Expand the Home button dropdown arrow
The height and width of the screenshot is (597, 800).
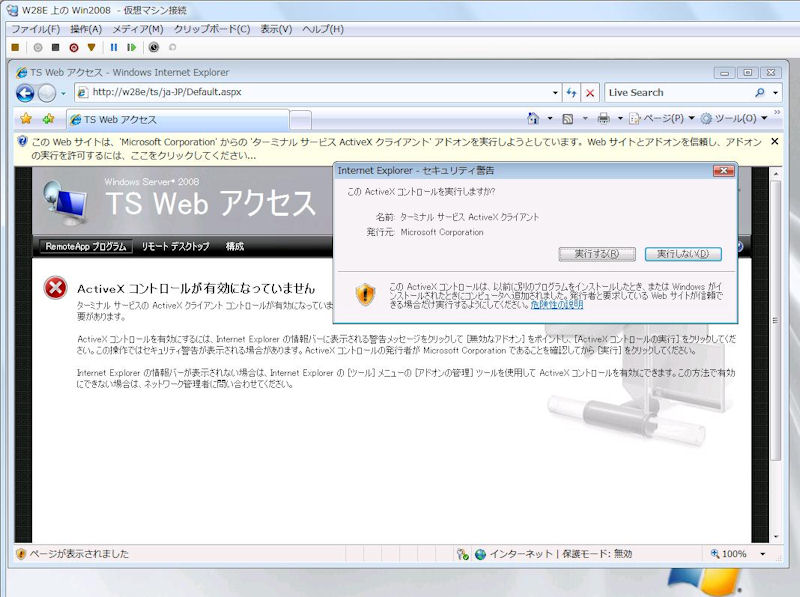[x=550, y=118]
